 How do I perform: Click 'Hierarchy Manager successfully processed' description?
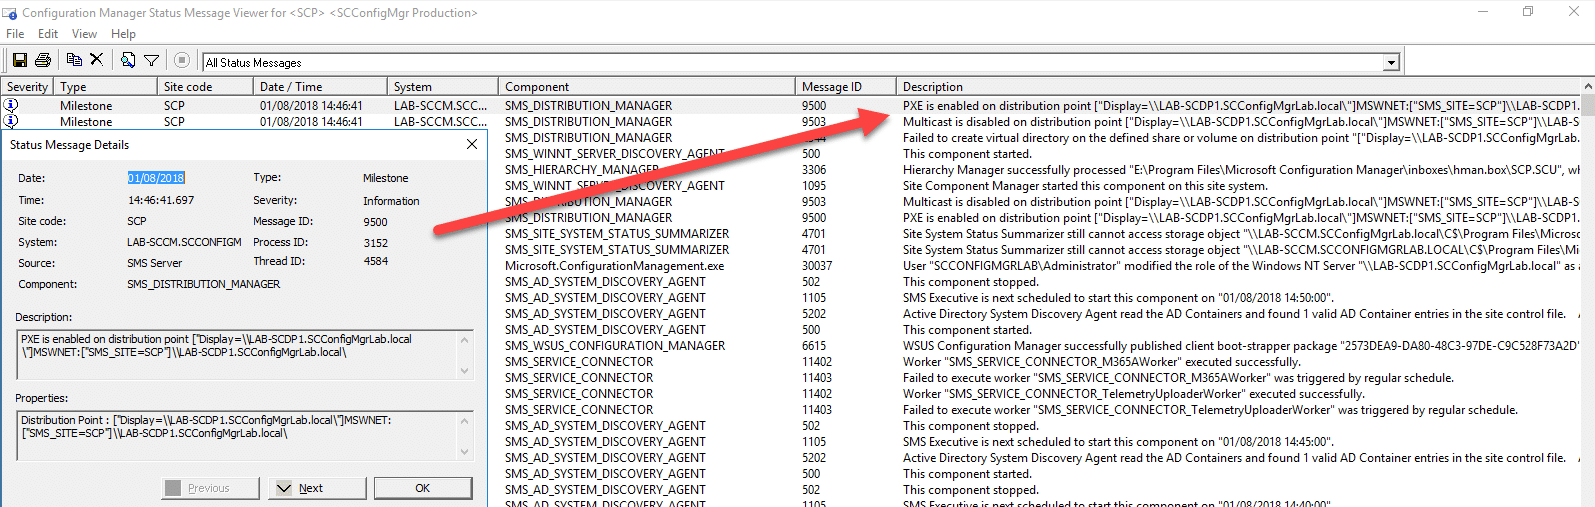1240,170
